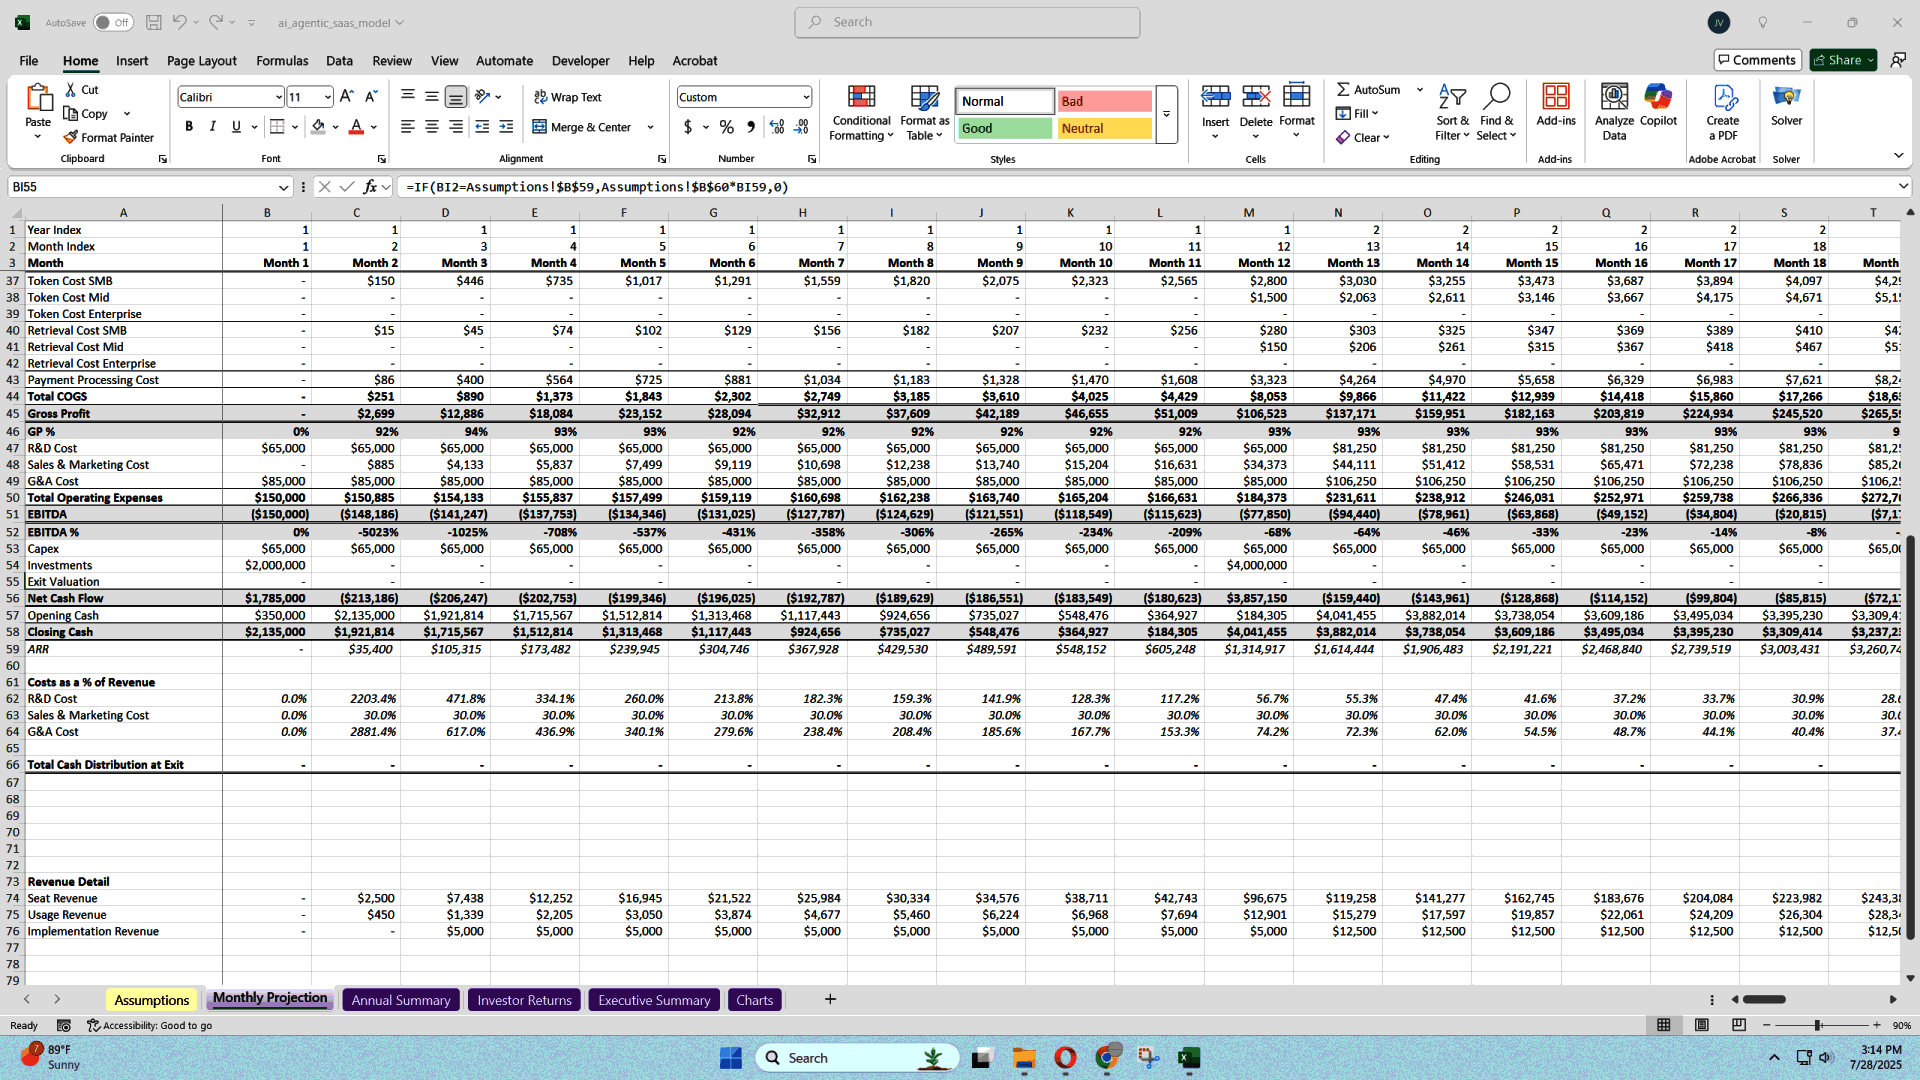Click the Cut scissors icon

pyautogui.click(x=71, y=90)
